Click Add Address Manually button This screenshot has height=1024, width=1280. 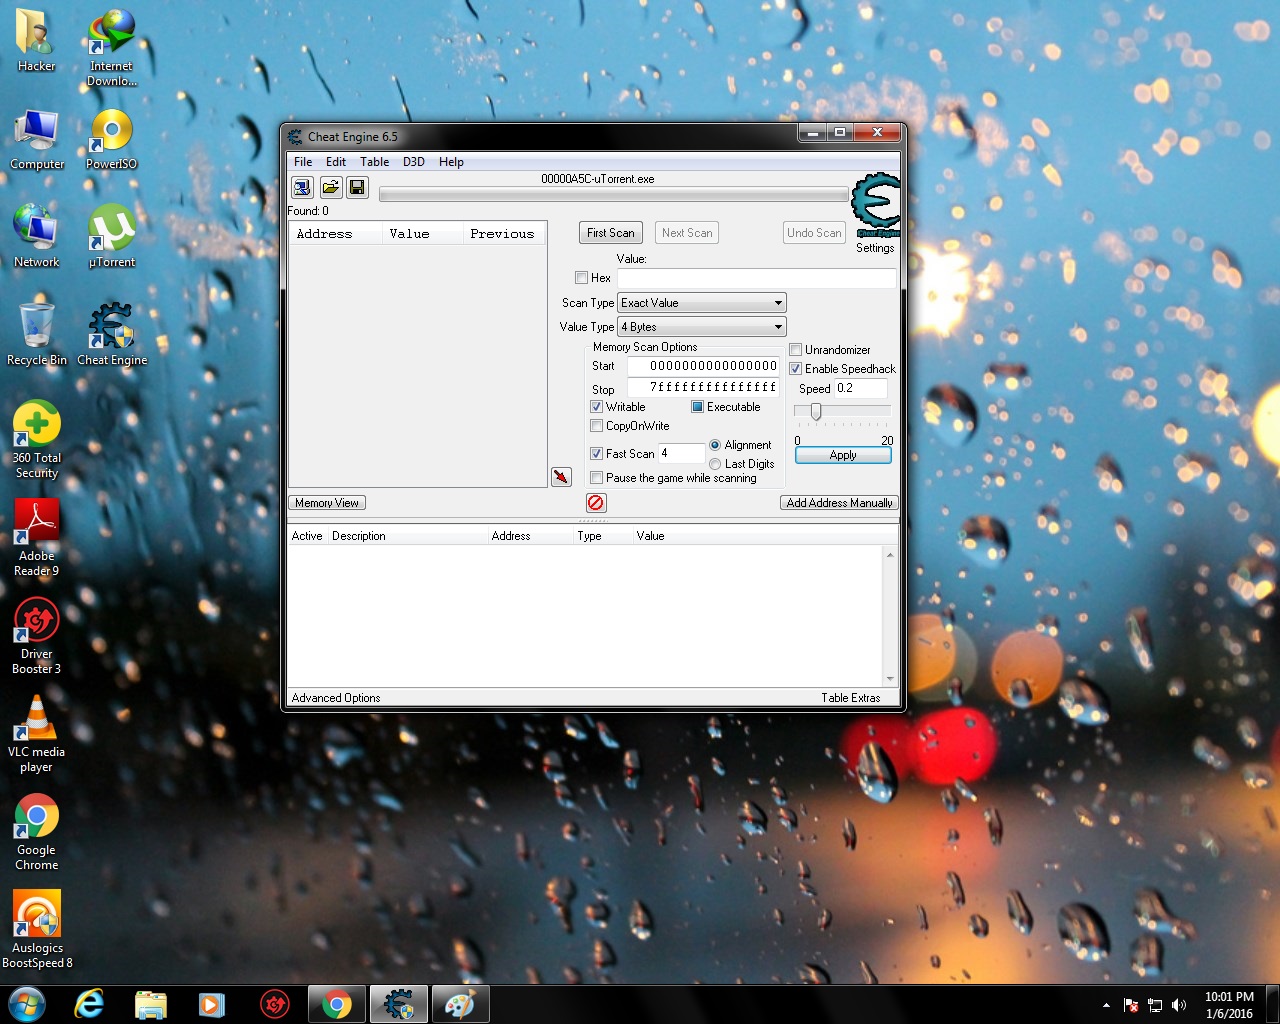pos(839,503)
